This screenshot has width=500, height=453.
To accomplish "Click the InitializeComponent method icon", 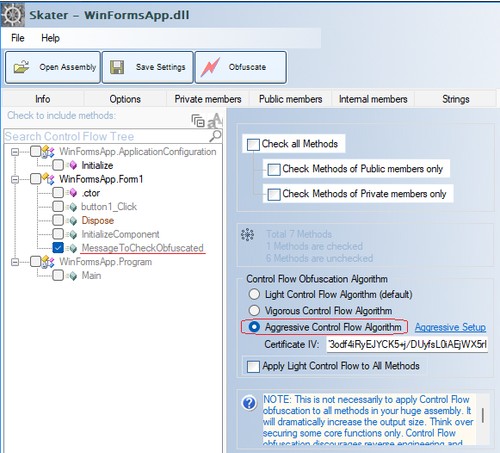I will [71, 234].
